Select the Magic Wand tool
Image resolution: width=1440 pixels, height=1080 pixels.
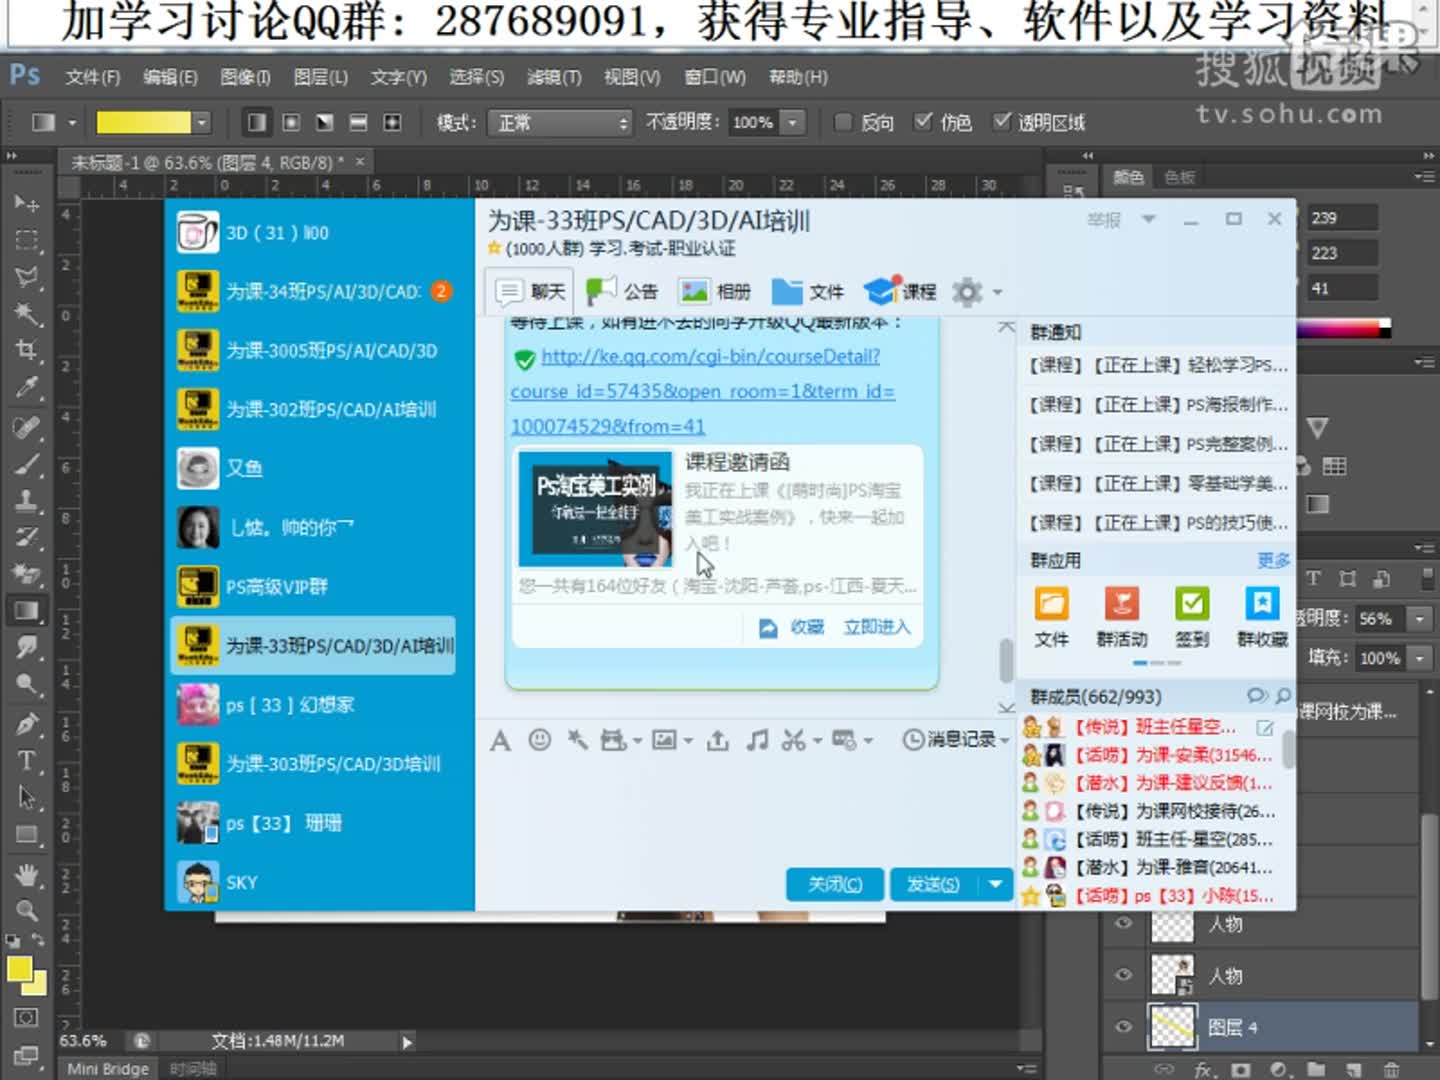coord(27,314)
